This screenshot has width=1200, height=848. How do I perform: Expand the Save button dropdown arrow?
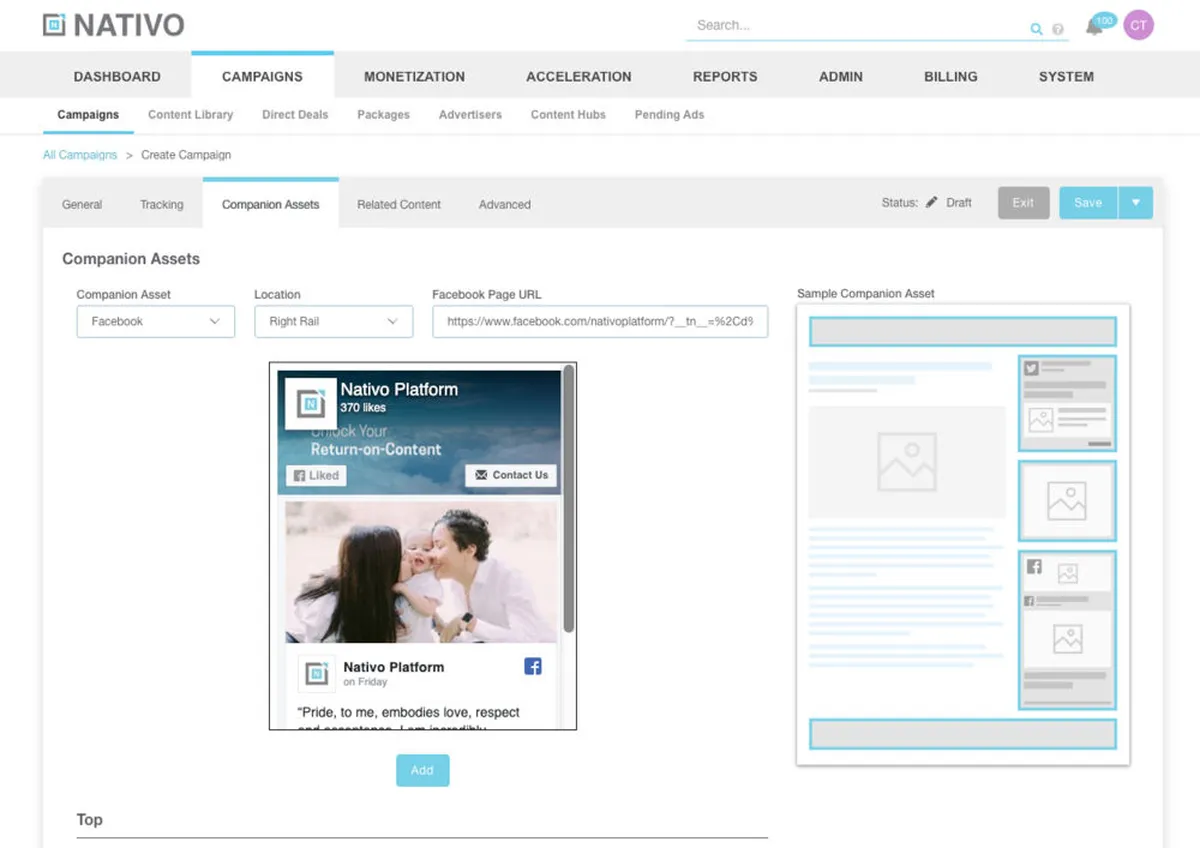1135,202
